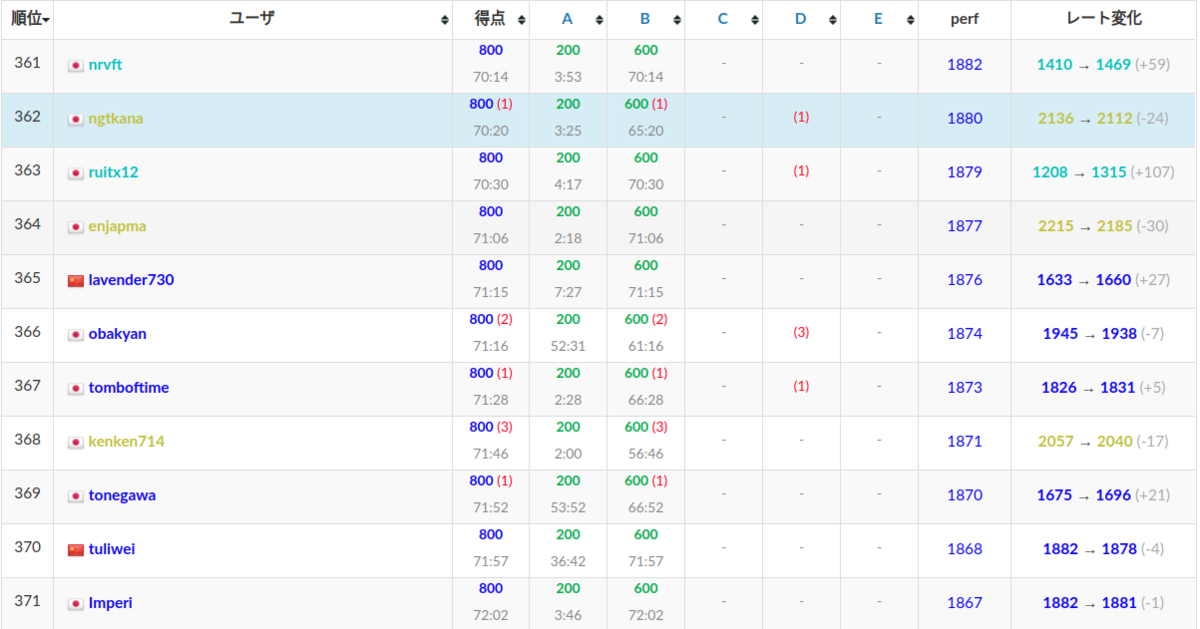Screen dimensions: 1200x629
Task: Click tonegawa's problem A time 53:52
Action: coord(568,508)
